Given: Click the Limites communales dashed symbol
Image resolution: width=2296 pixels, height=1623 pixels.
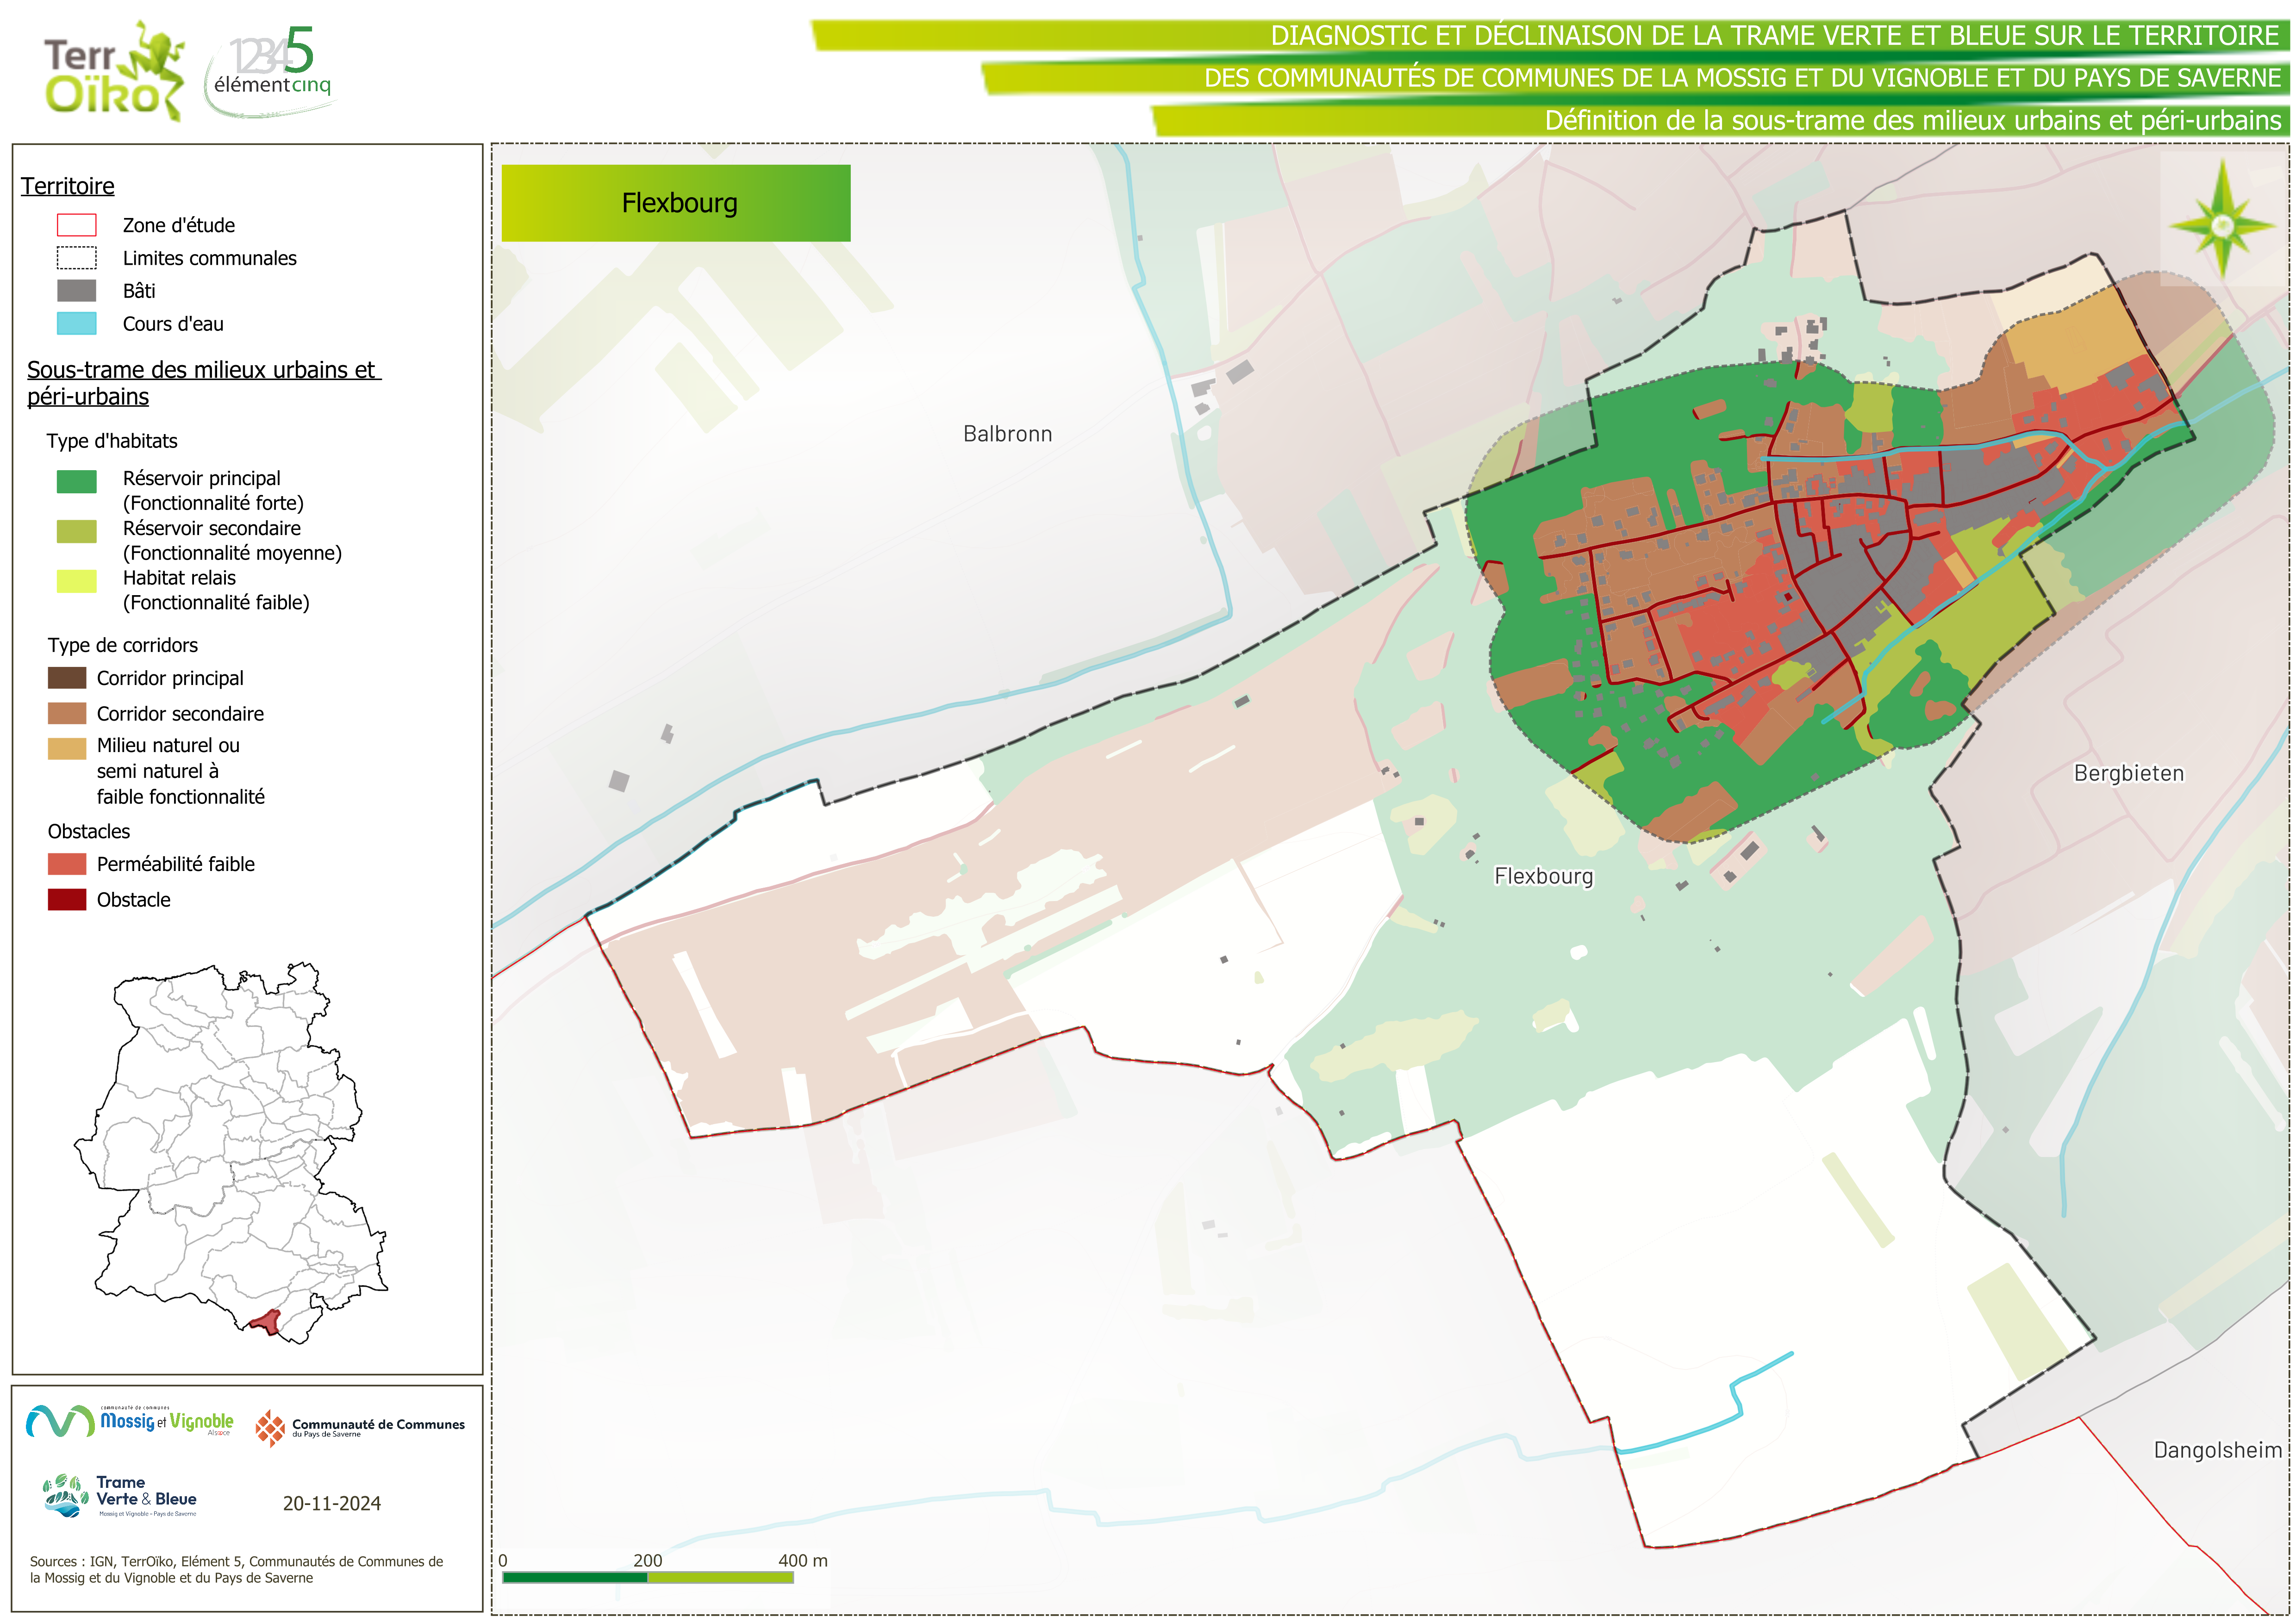Looking at the screenshot, I should pos(76,258).
